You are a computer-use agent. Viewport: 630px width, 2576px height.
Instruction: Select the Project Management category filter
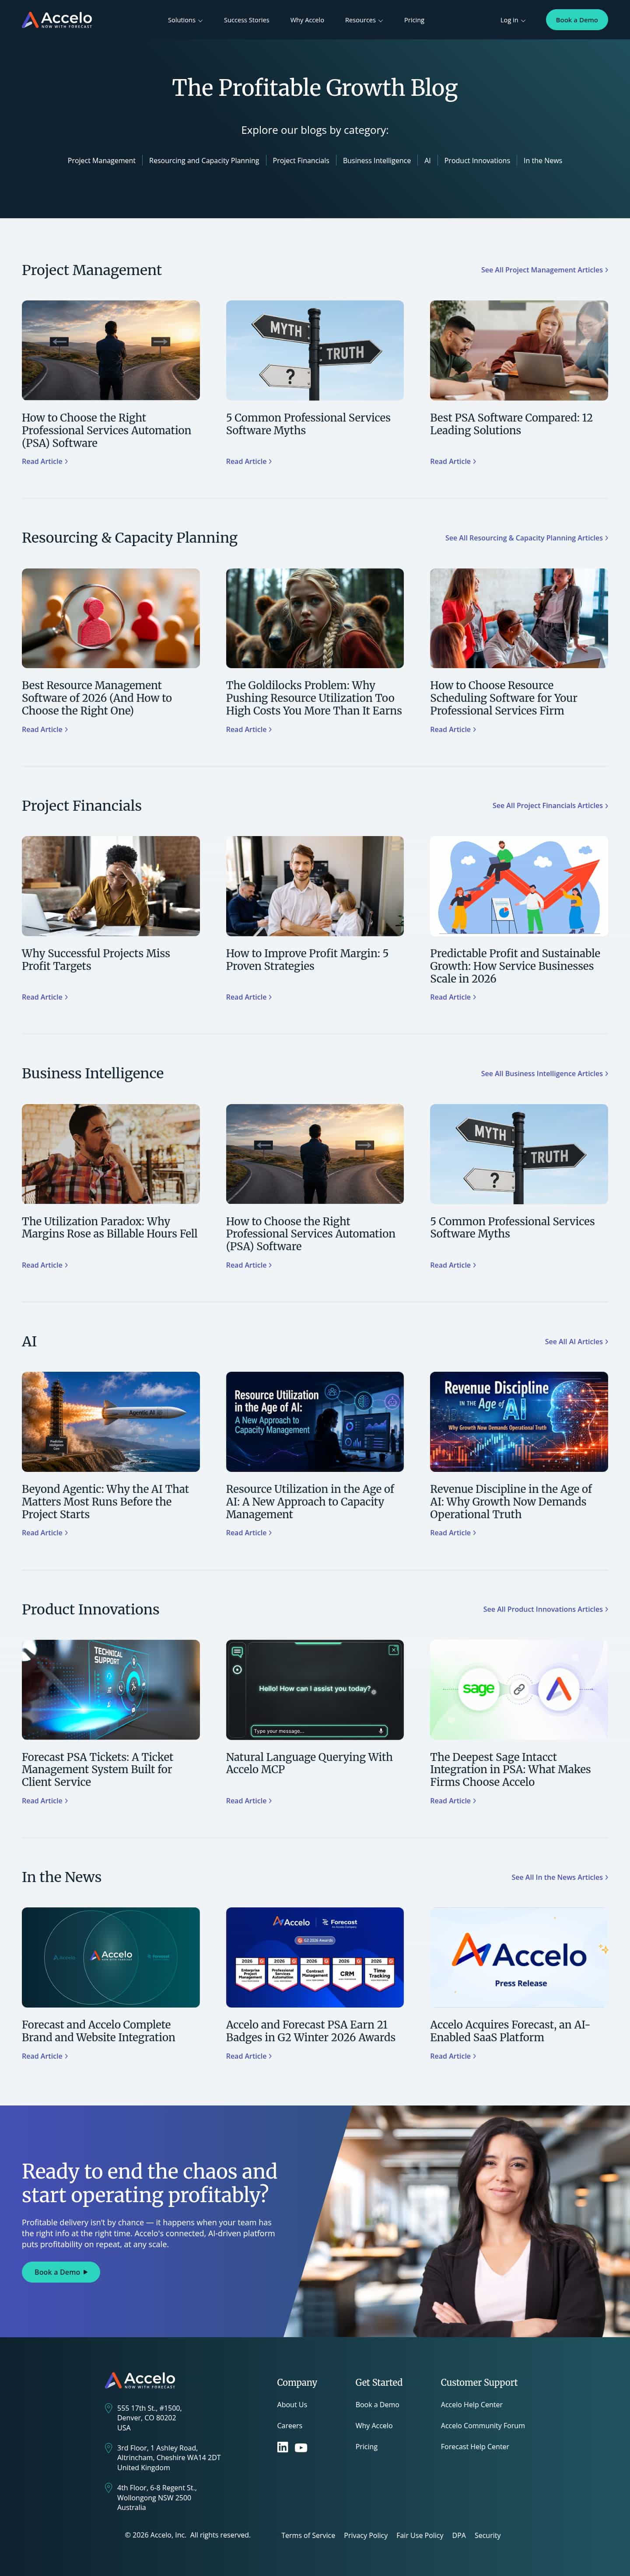point(102,160)
